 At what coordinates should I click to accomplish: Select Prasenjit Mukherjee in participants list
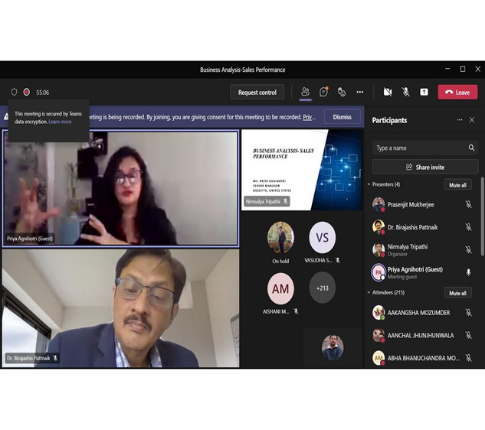pyautogui.click(x=423, y=204)
